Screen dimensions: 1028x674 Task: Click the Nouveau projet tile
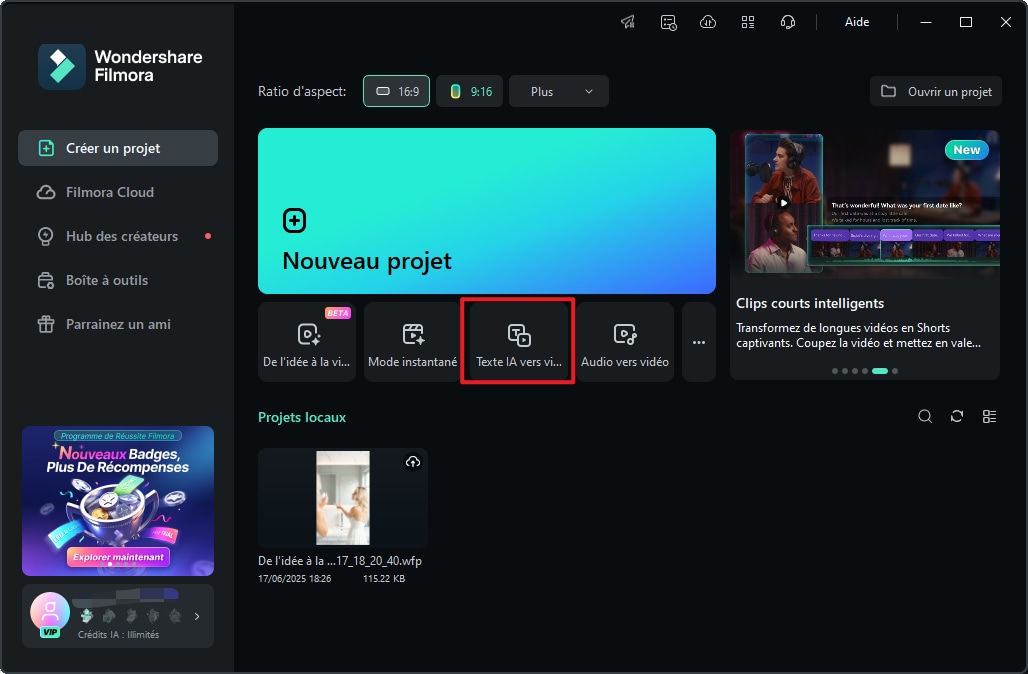(x=486, y=210)
